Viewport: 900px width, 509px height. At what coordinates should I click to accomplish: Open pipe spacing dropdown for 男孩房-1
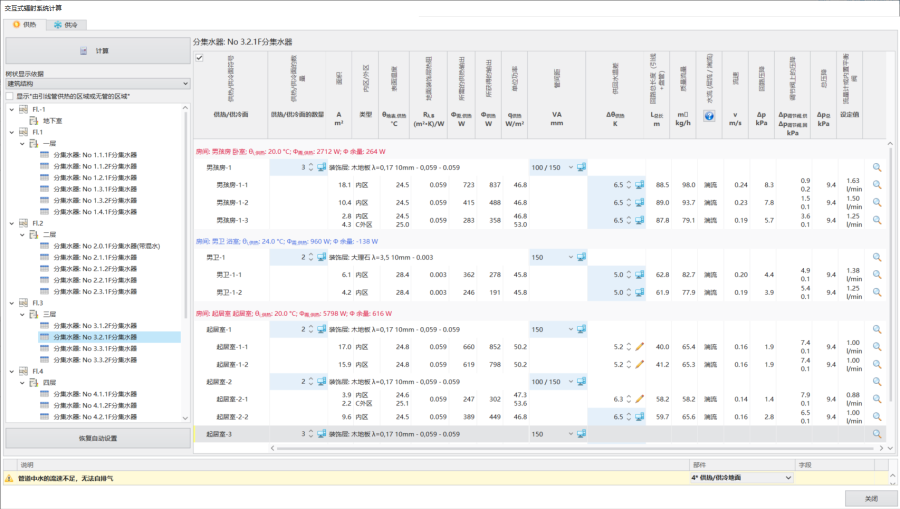(571, 168)
